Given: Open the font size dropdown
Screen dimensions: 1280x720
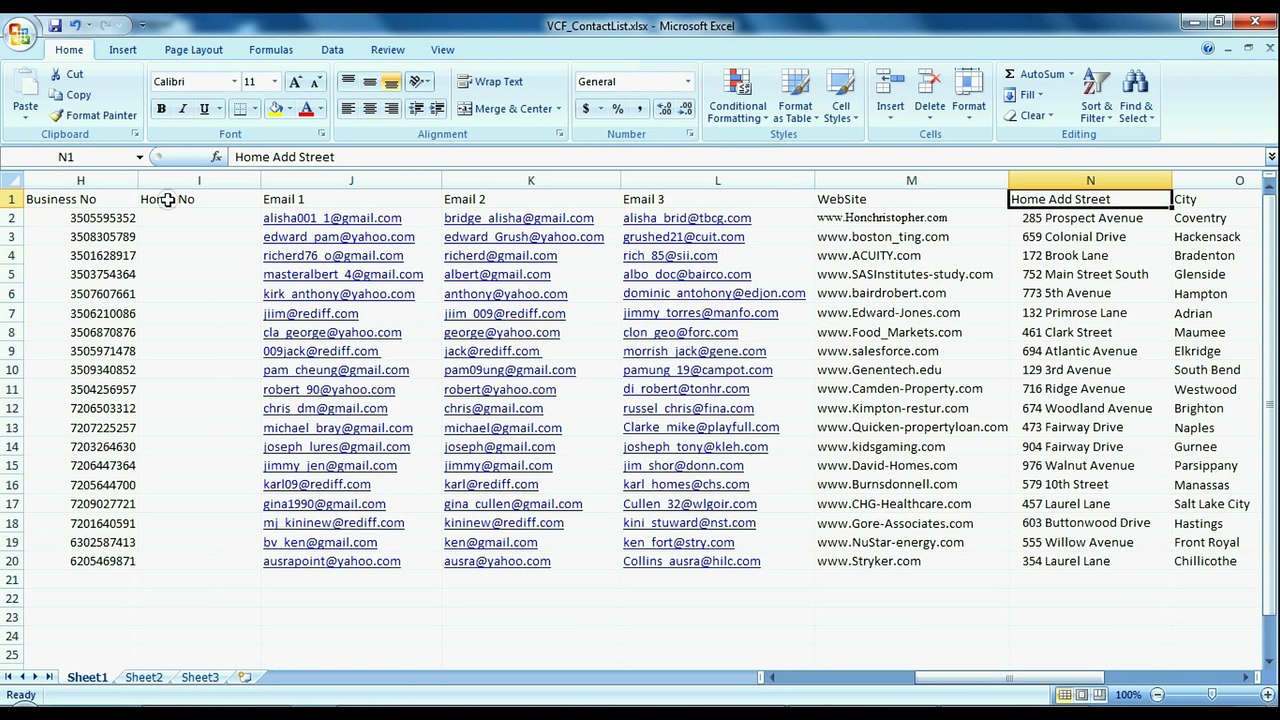Looking at the screenshot, I should [275, 82].
